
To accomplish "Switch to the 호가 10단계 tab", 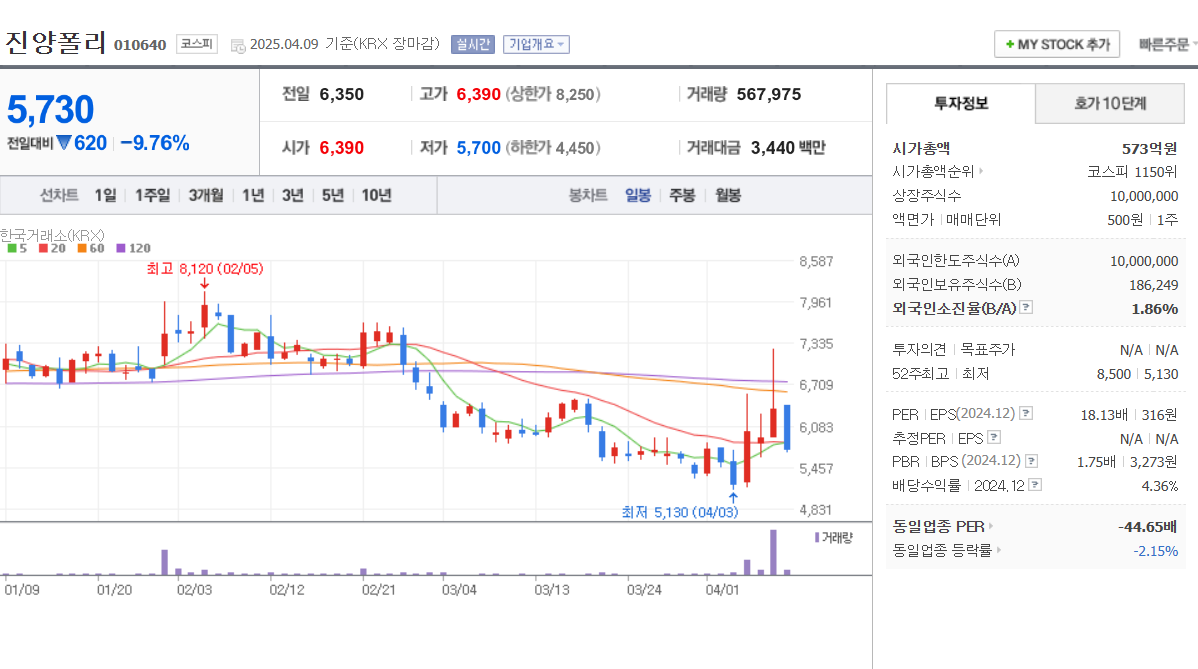I will click(x=1109, y=103).
